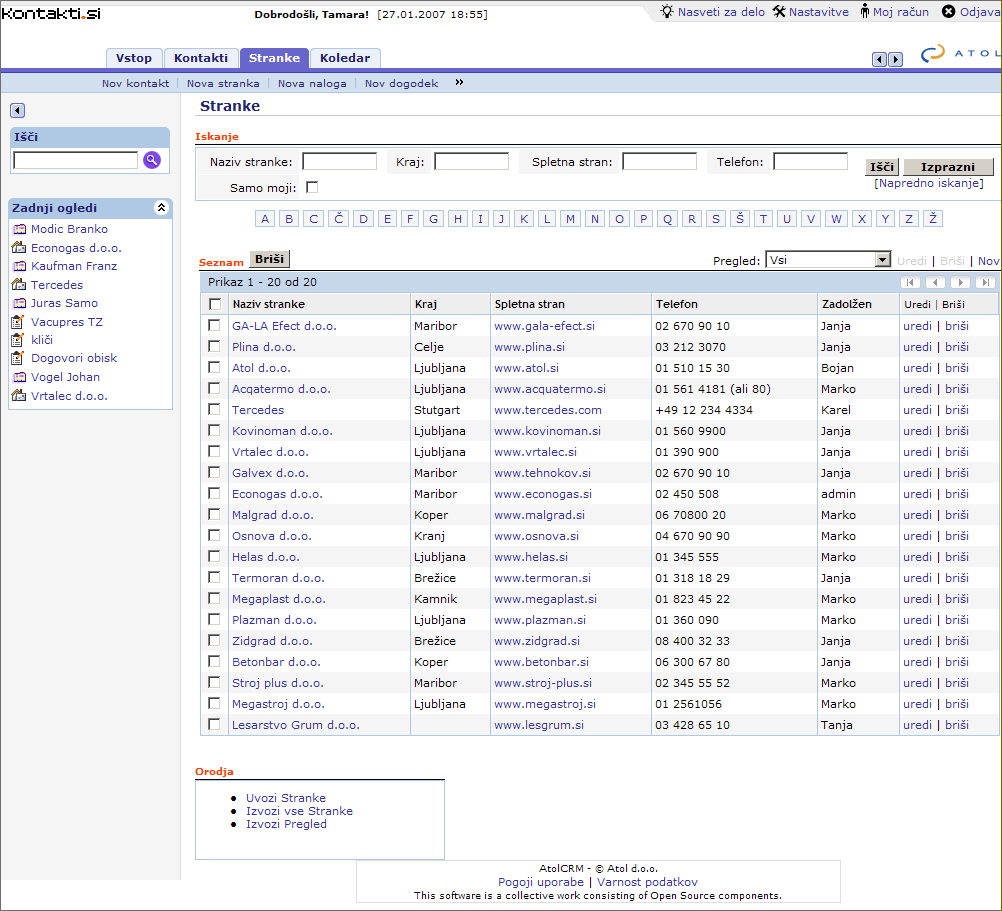Open the Pregled dropdown
Screen dimensions: 1002x911
(827, 260)
